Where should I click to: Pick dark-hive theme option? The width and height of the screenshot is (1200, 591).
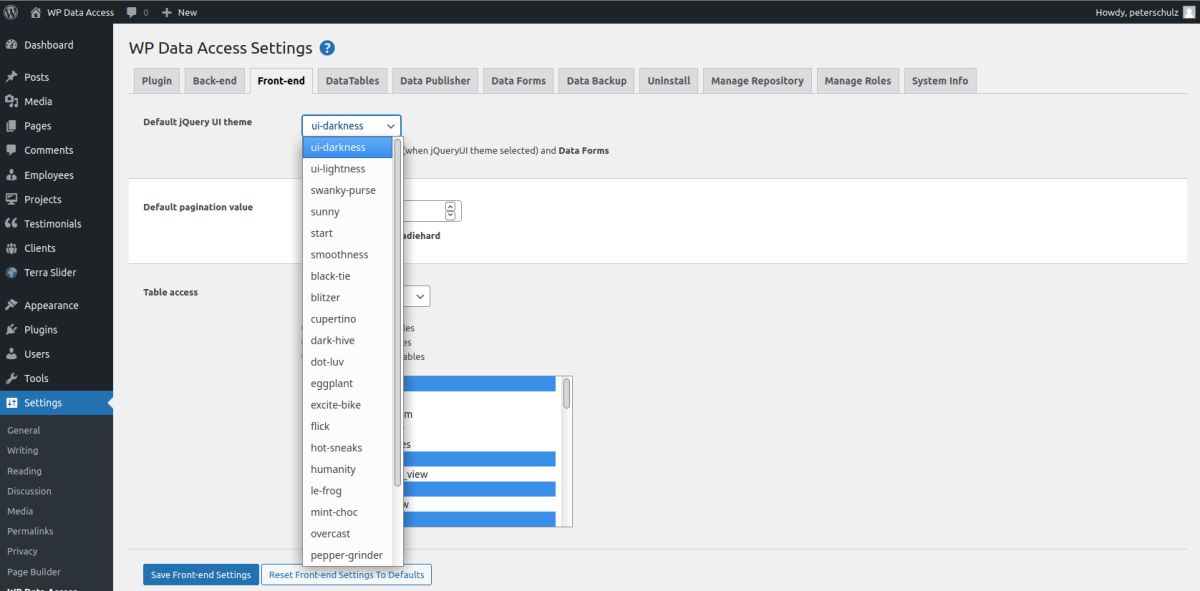click(348, 341)
